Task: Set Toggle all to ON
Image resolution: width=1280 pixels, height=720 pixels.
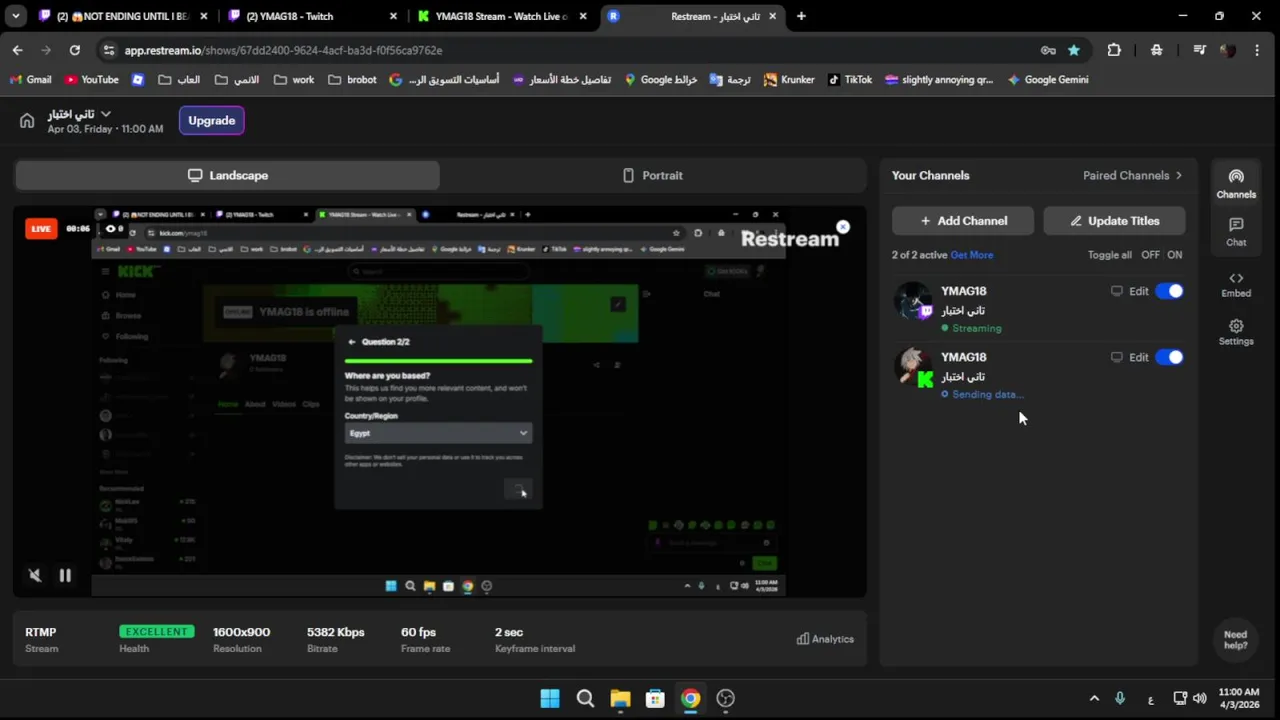Action: [1174, 255]
